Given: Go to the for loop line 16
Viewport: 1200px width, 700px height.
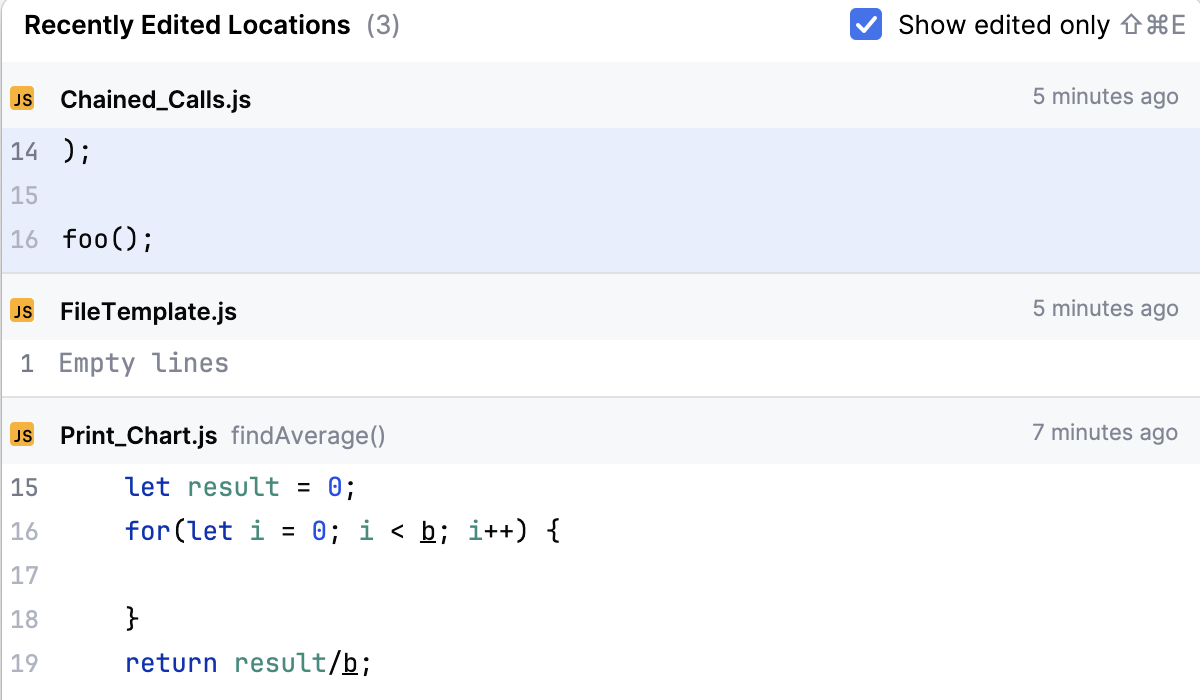Looking at the screenshot, I should pyautogui.click(x=342, y=531).
